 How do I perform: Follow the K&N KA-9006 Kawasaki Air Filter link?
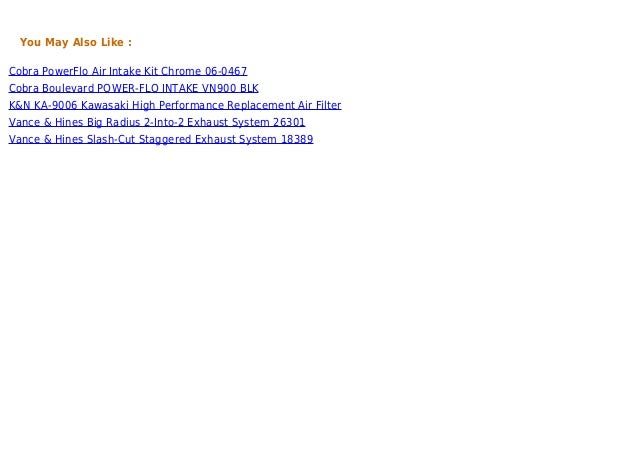tap(175, 105)
